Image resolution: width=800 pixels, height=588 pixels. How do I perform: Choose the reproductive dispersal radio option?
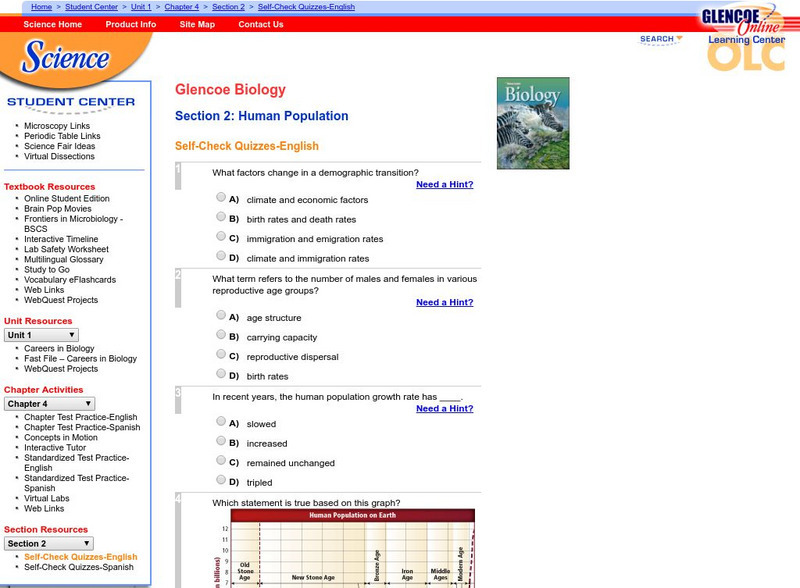click(221, 354)
